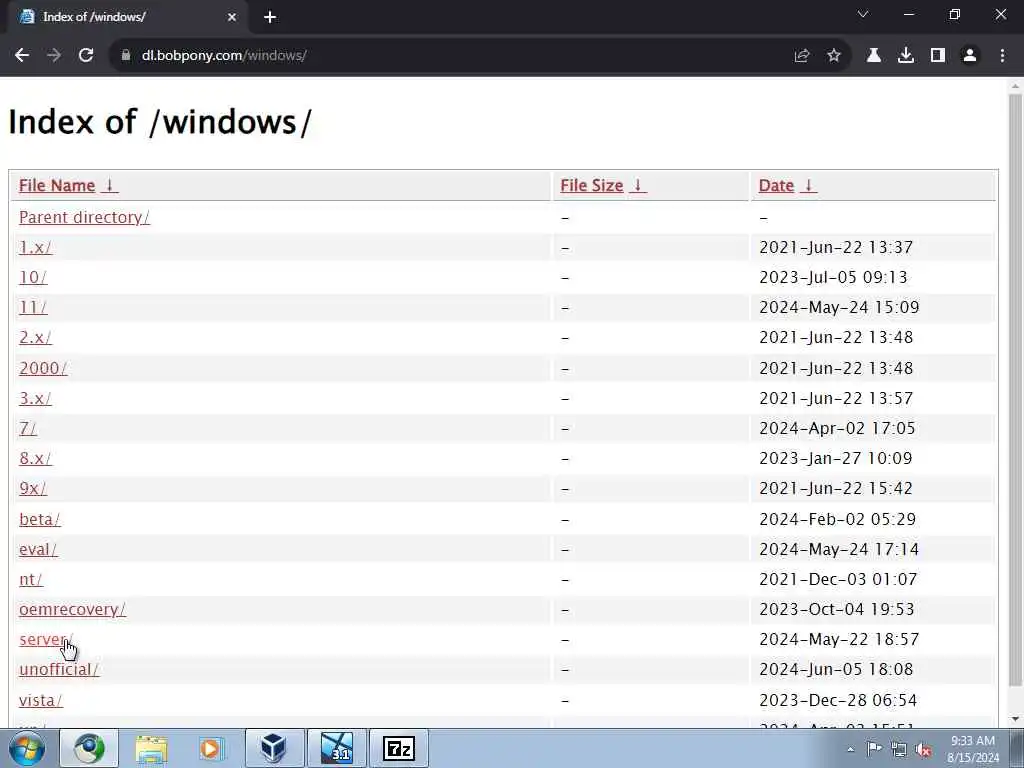Open the Windows Start menu
The width and height of the screenshot is (1024, 768).
click(x=27, y=748)
